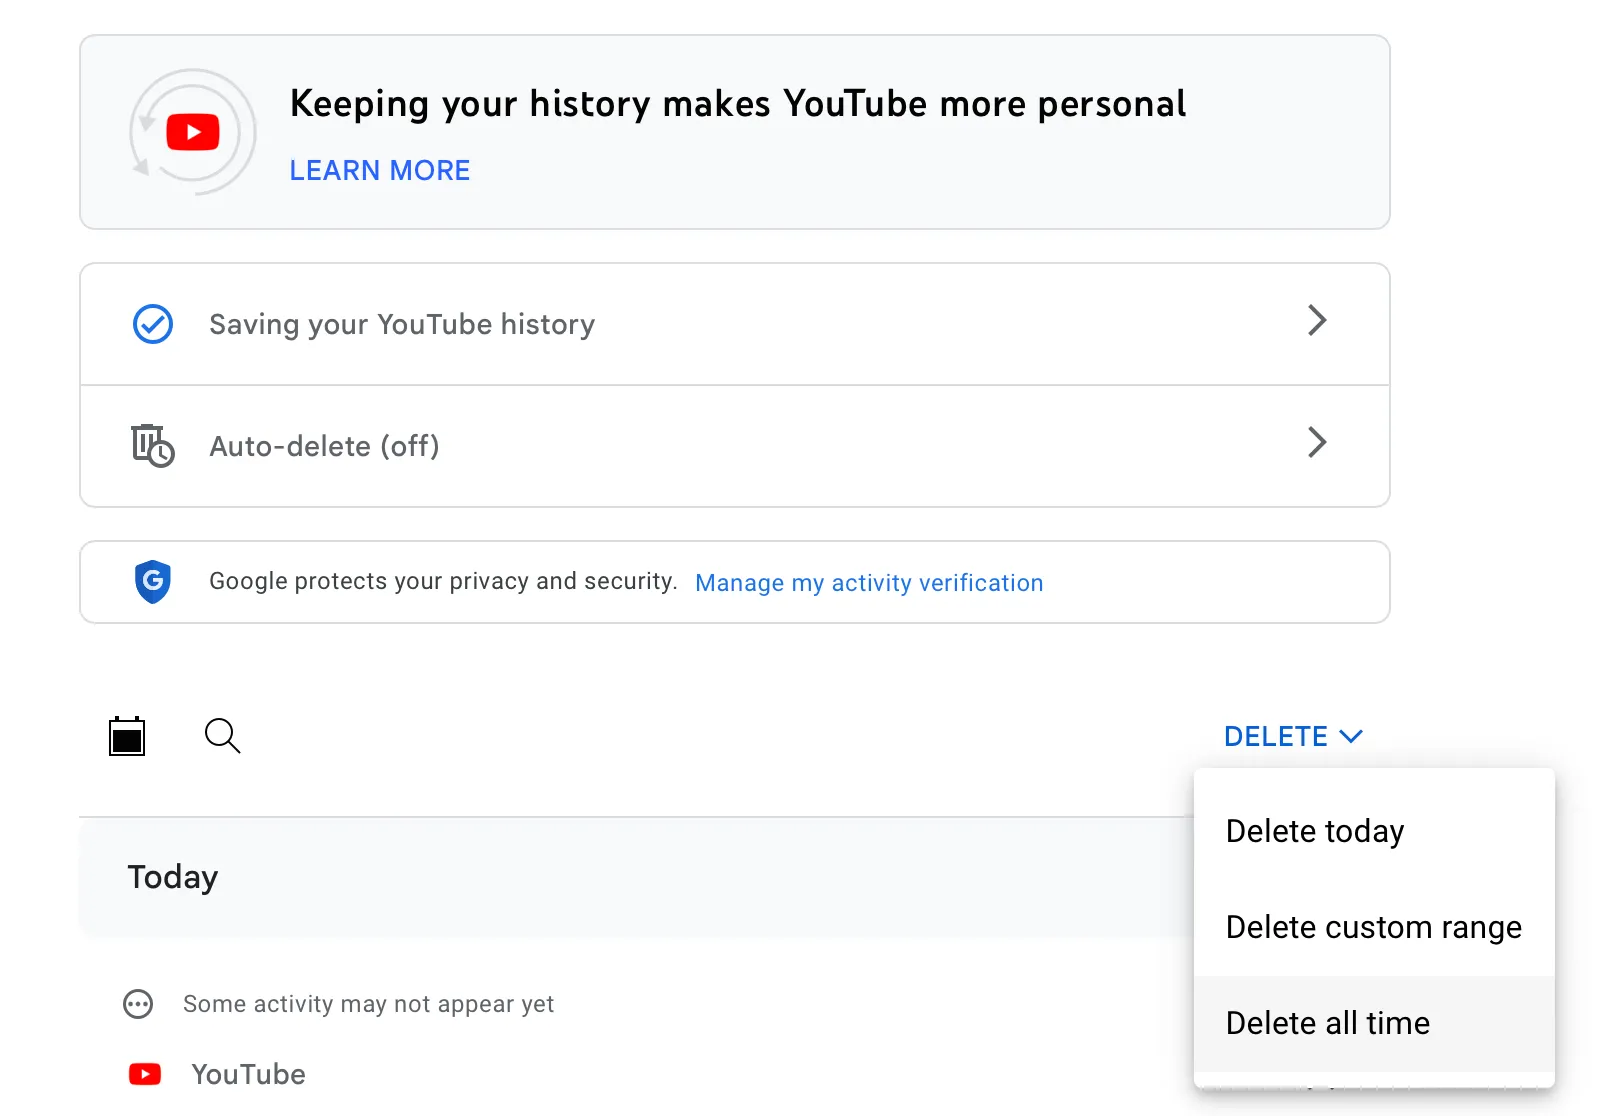Open Saving your YouTube history settings

pyautogui.click(x=735, y=324)
